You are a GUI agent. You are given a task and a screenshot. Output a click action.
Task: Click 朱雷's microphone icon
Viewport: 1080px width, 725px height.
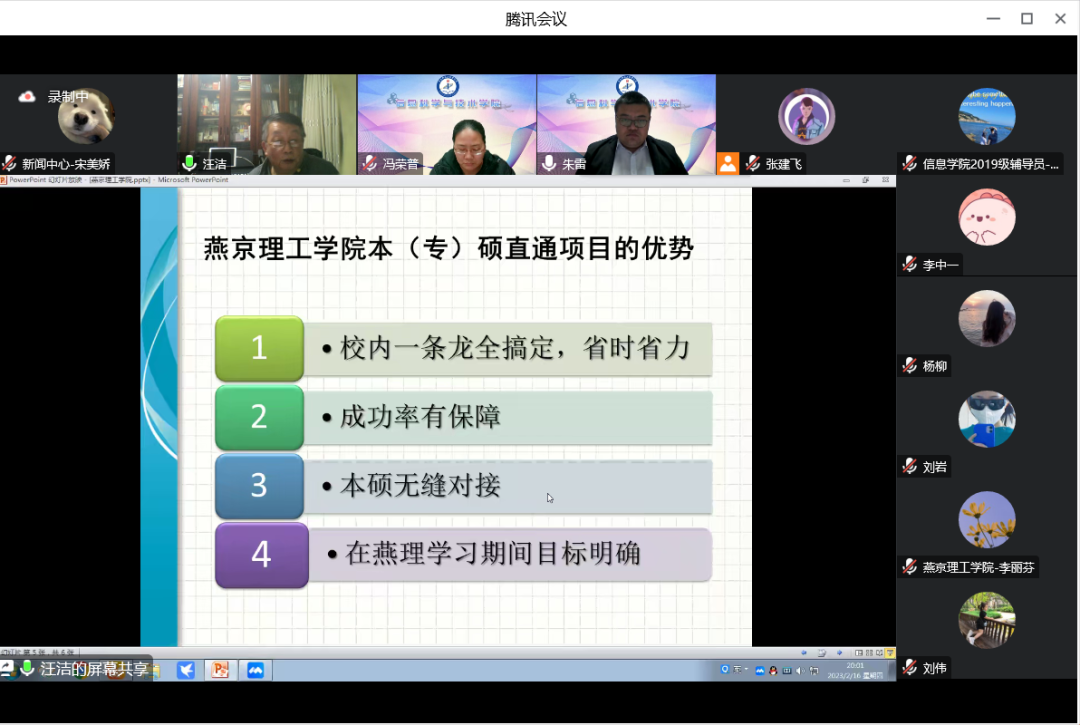point(547,163)
